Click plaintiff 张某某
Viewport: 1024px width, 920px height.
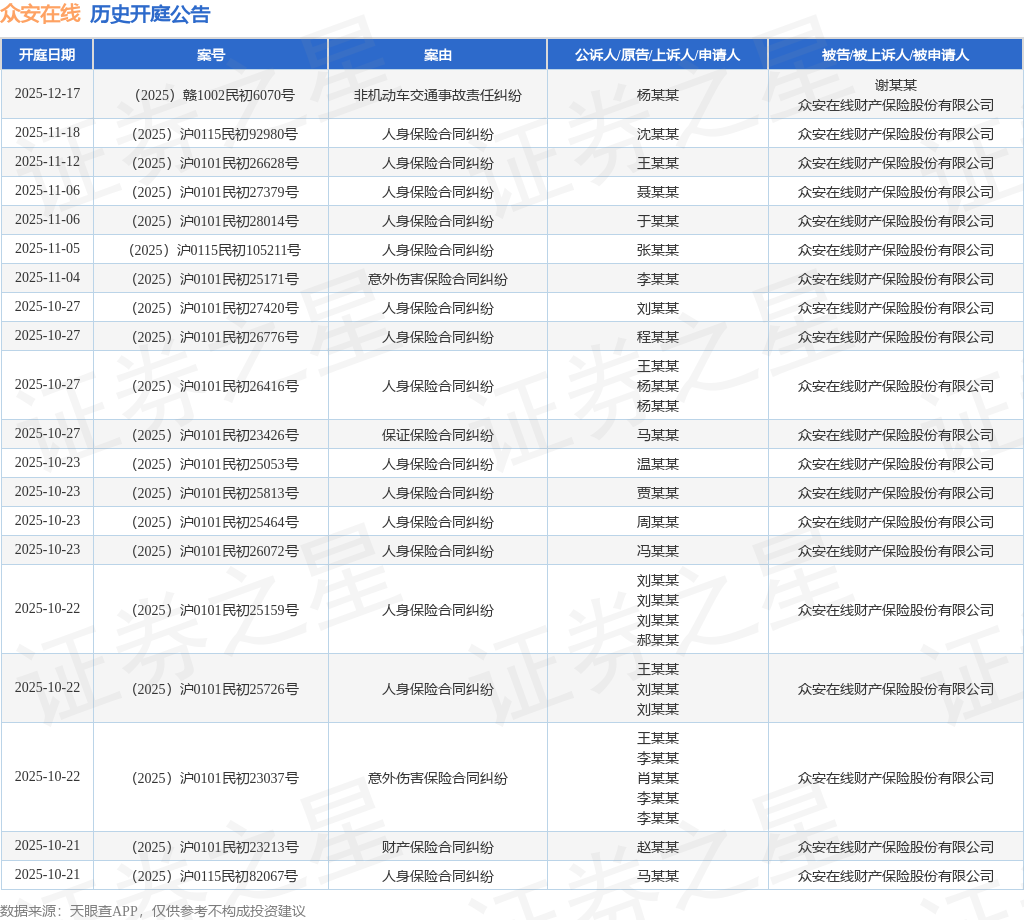pyautogui.click(x=658, y=250)
